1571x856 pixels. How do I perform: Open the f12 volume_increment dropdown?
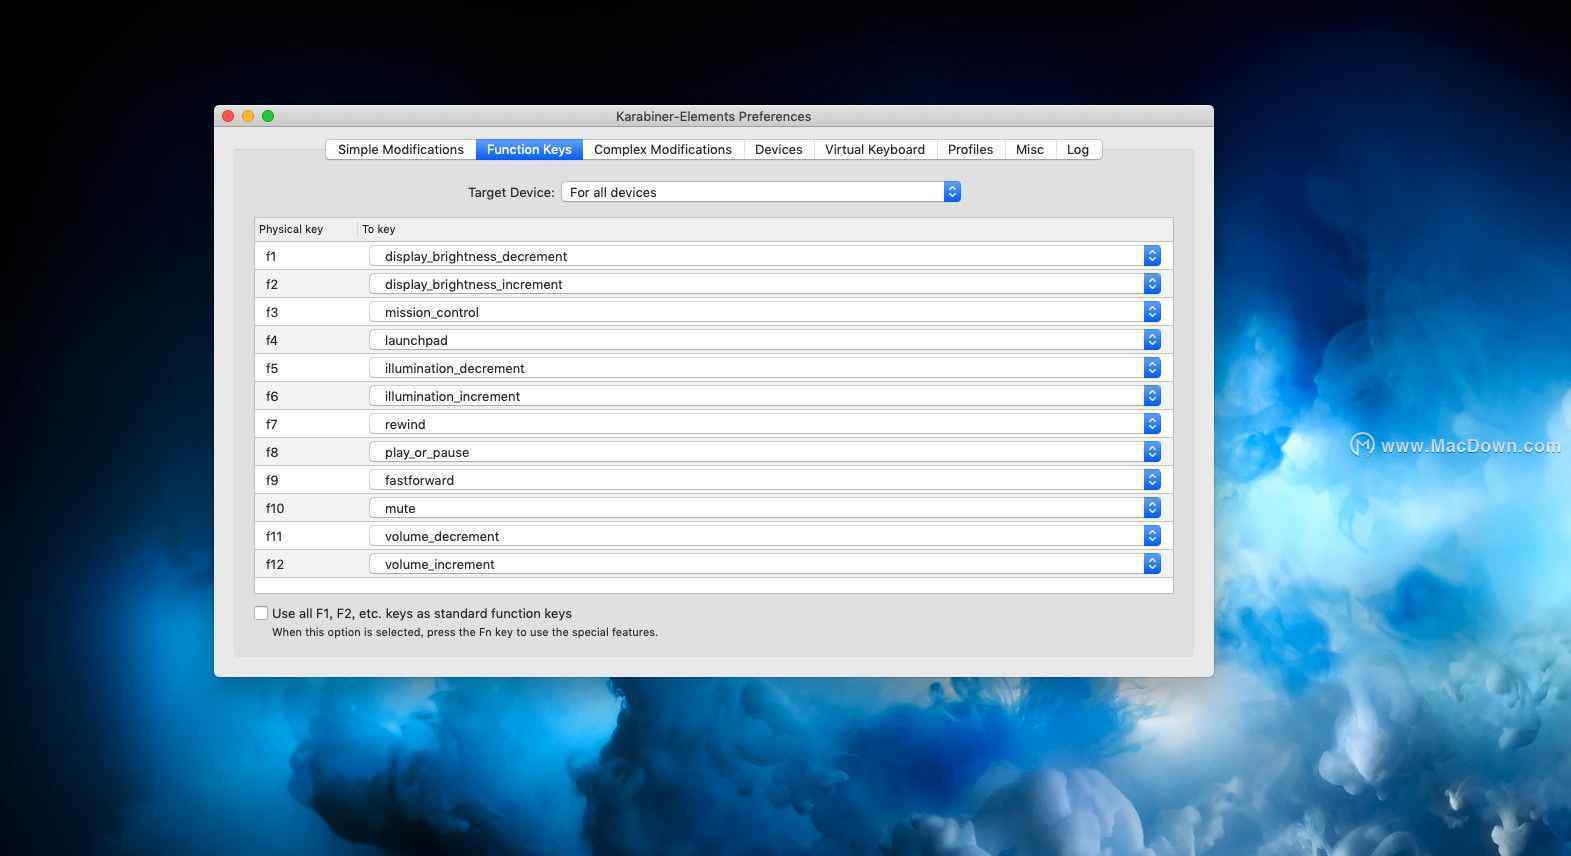[x=765, y=564]
